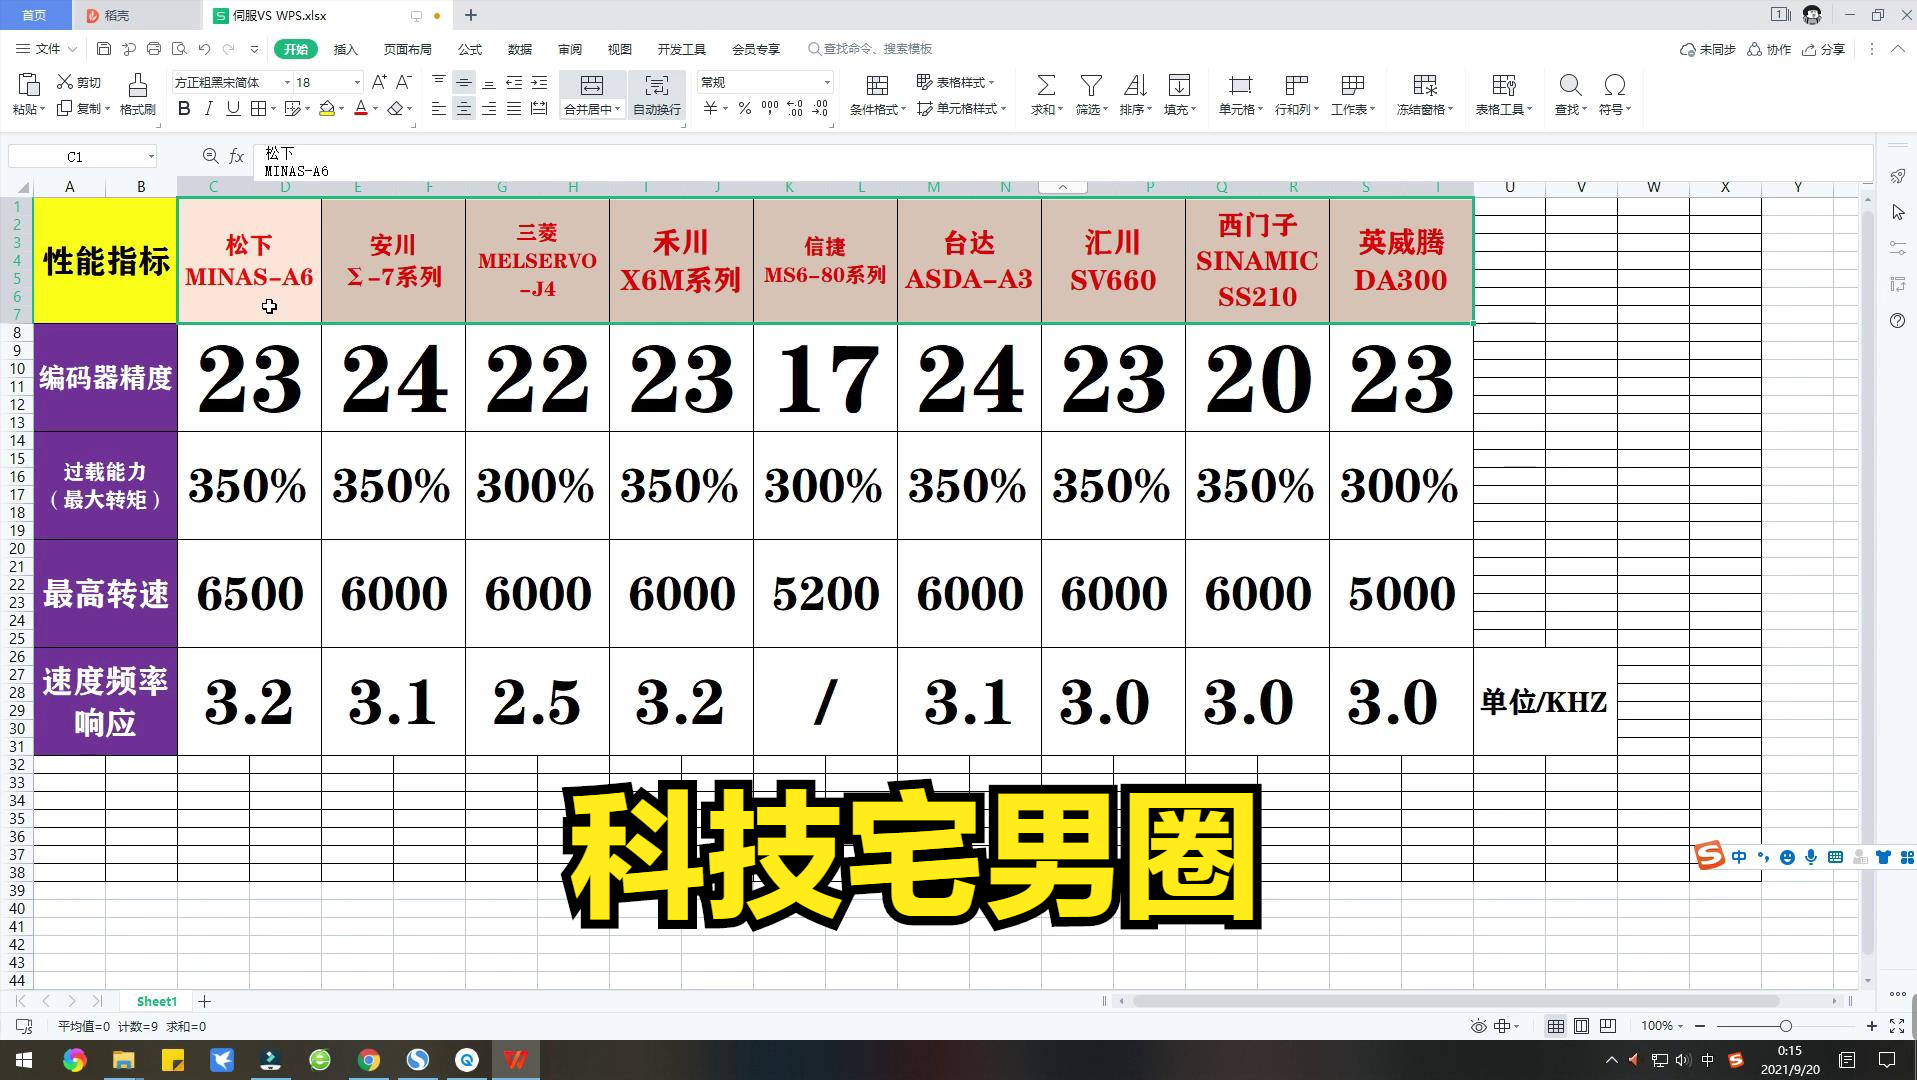Image resolution: width=1917 pixels, height=1080 pixels.
Task: Toggle Auto Wrap (自动换行) for the cells
Action: pos(656,95)
